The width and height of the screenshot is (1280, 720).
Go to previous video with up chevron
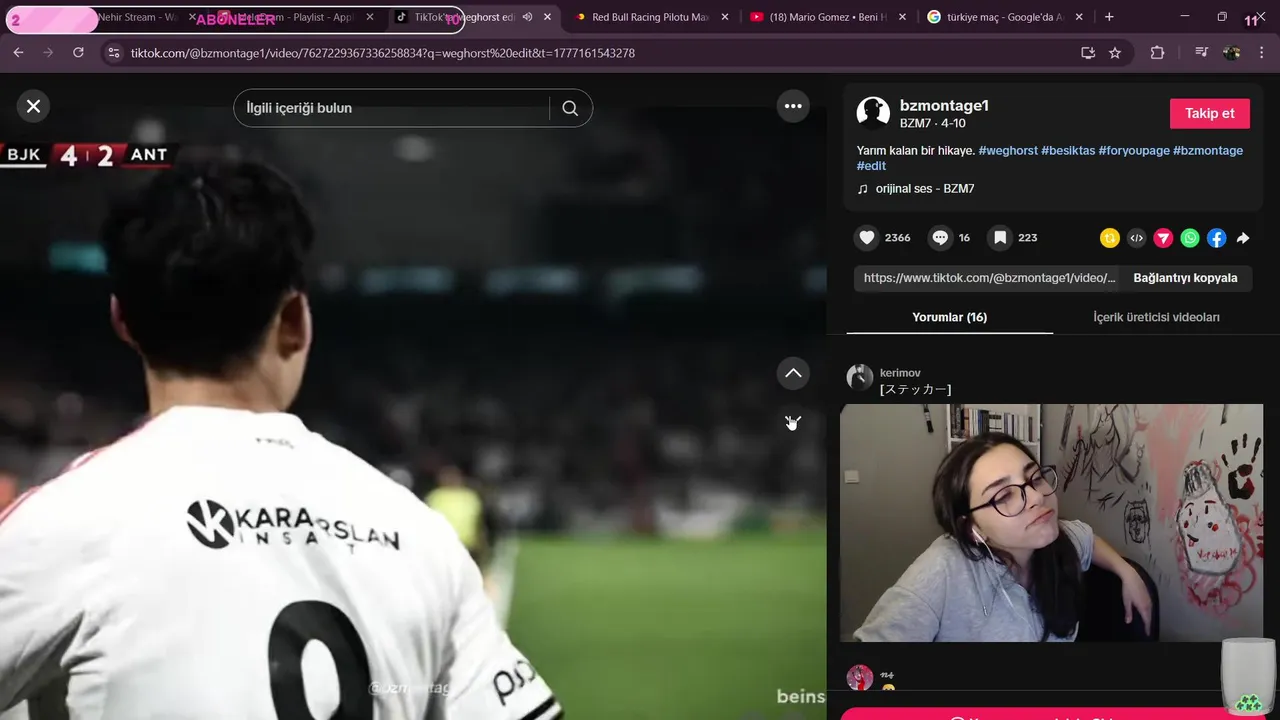click(793, 373)
